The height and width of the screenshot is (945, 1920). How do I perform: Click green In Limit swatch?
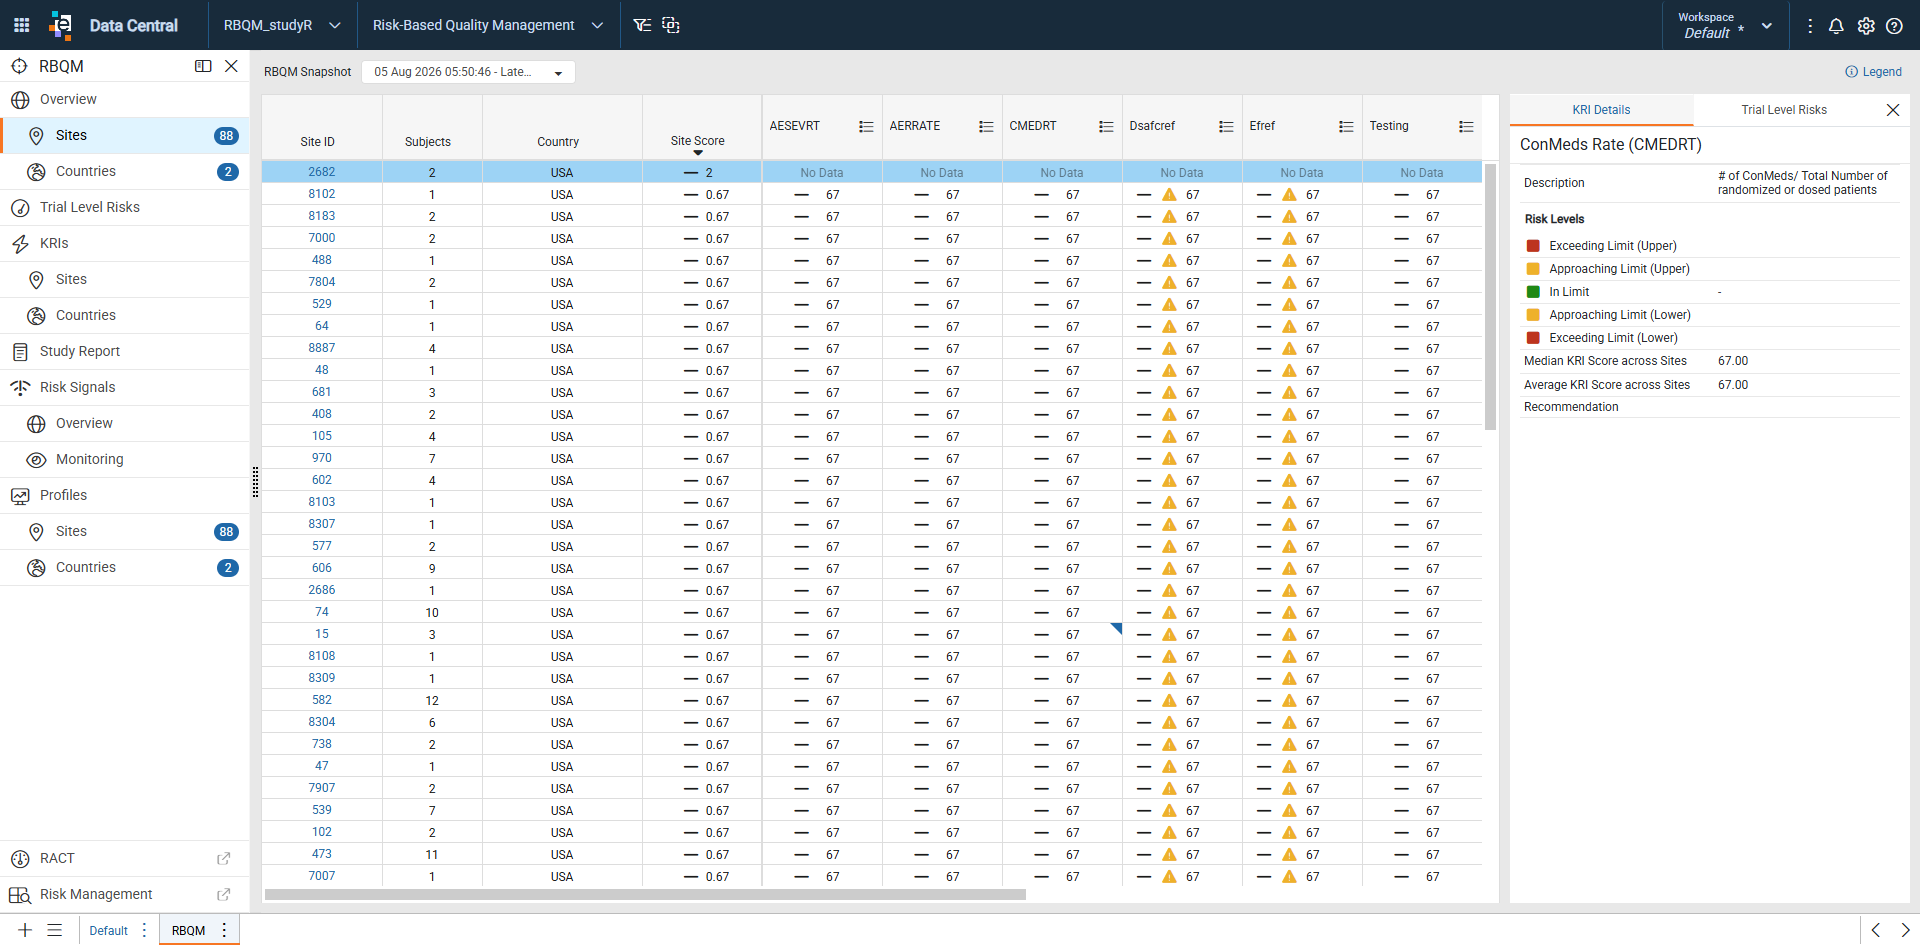pos(1533,292)
